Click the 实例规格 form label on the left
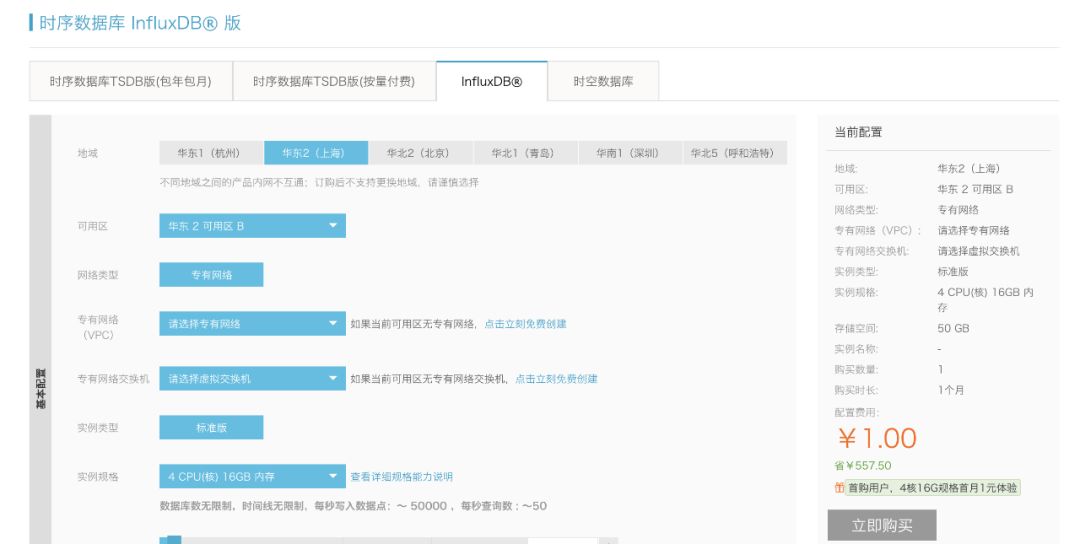Viewport: 1080px width, 544px height. click(x=98, y=477)
